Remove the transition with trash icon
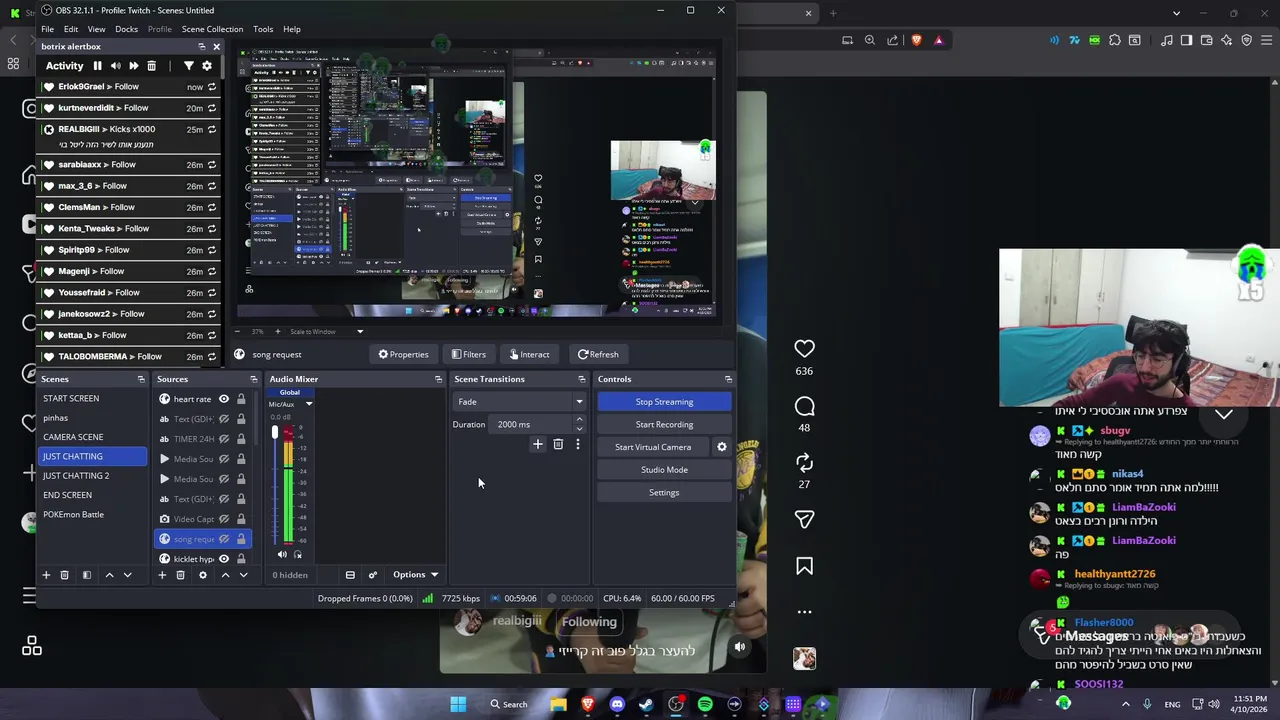The width and height of the screenshot is (1280, 720). point(558,444)
